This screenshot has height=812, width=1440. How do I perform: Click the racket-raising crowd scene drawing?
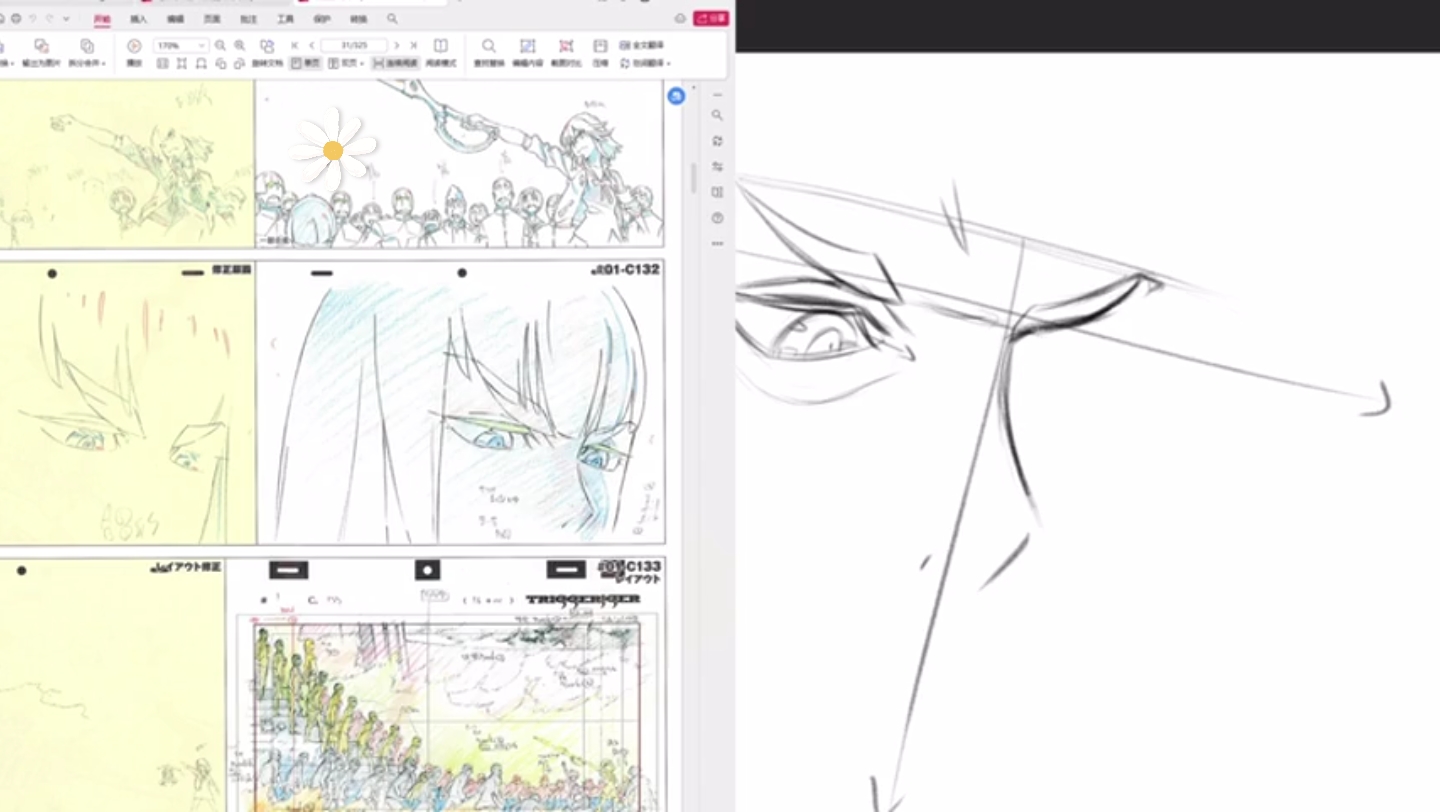[459, 164]
